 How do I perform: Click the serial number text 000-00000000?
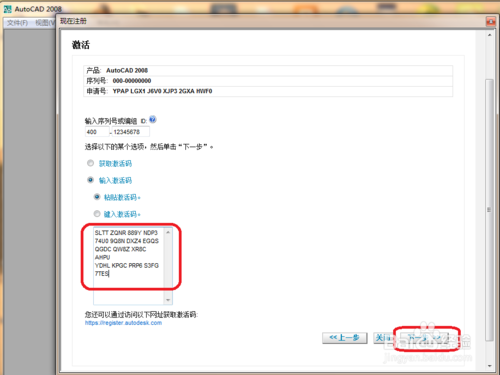(x=132, y=81)
